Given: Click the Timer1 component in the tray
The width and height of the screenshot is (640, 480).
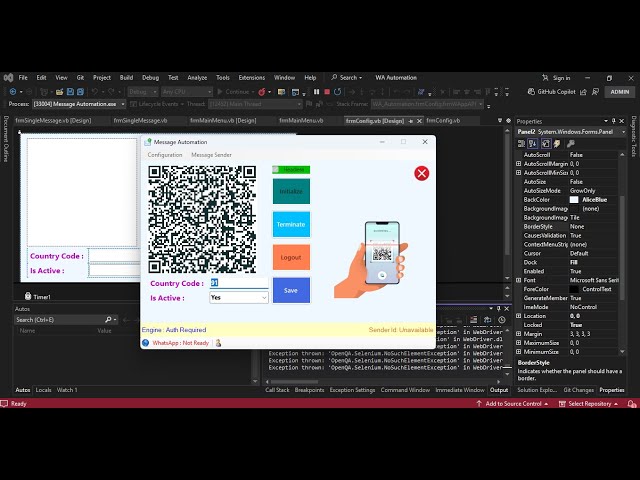Looking at the screenshot, I should 38,297.
